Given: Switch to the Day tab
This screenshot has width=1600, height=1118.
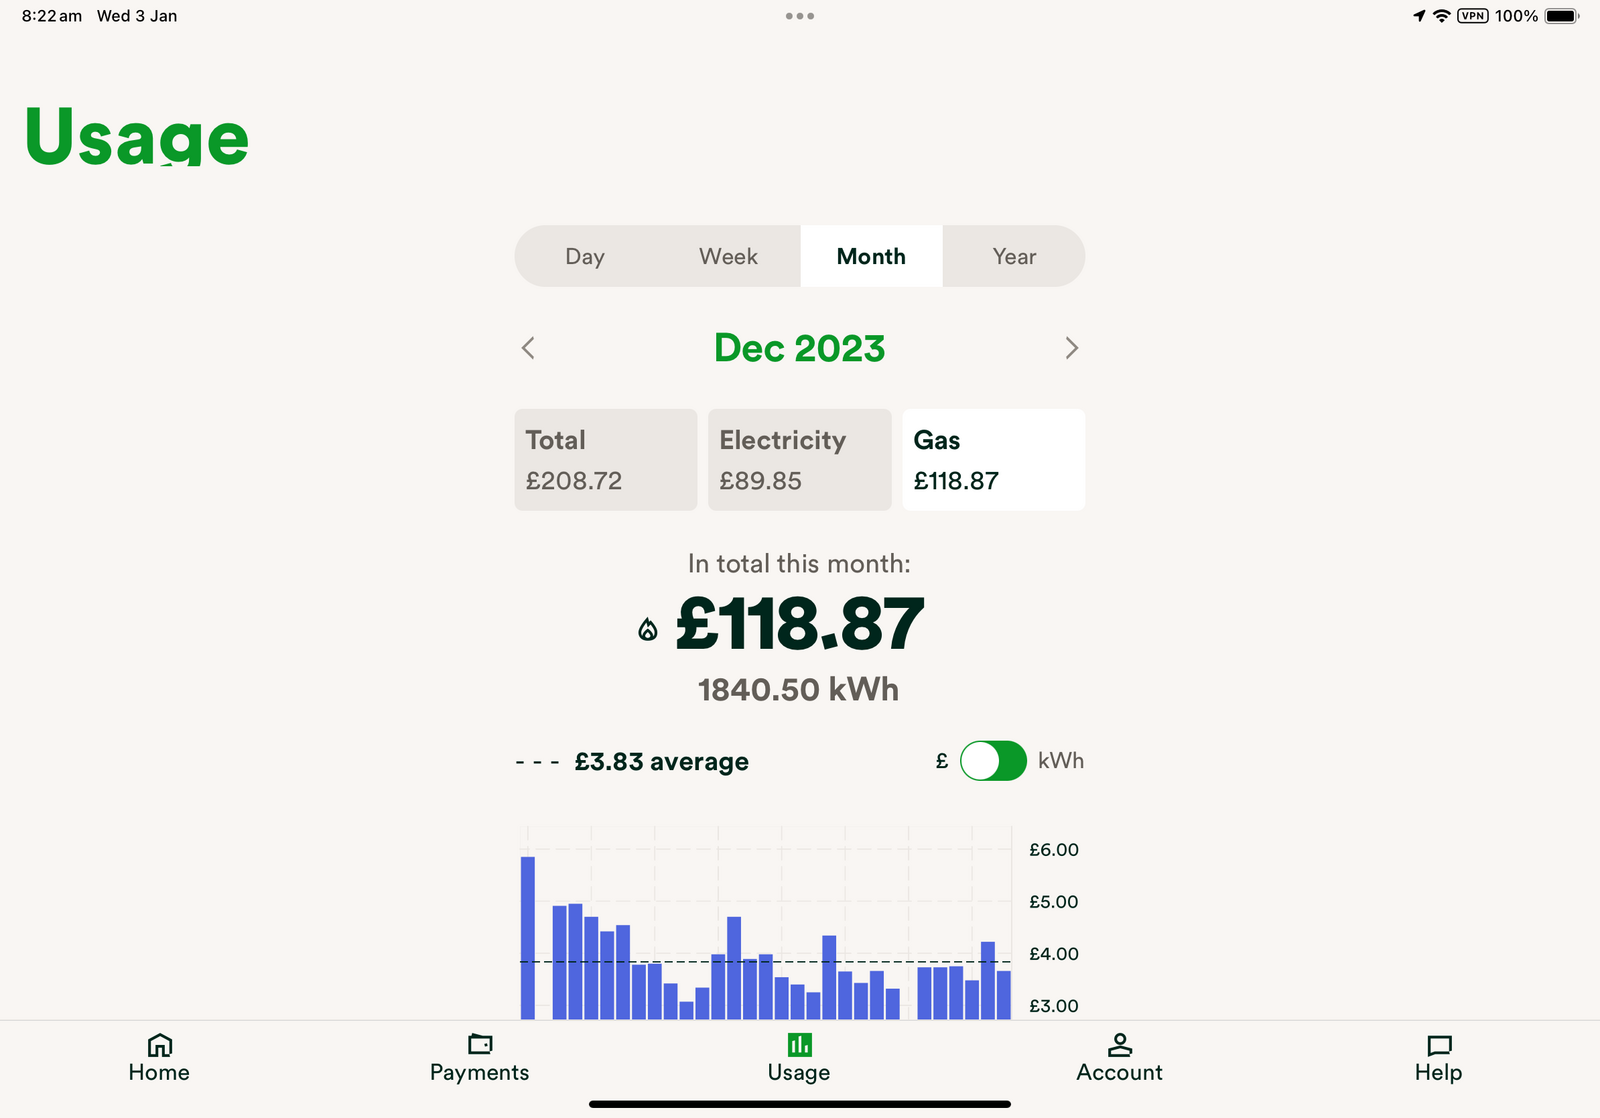Looking at the screenshot, I should click(585, 257).
